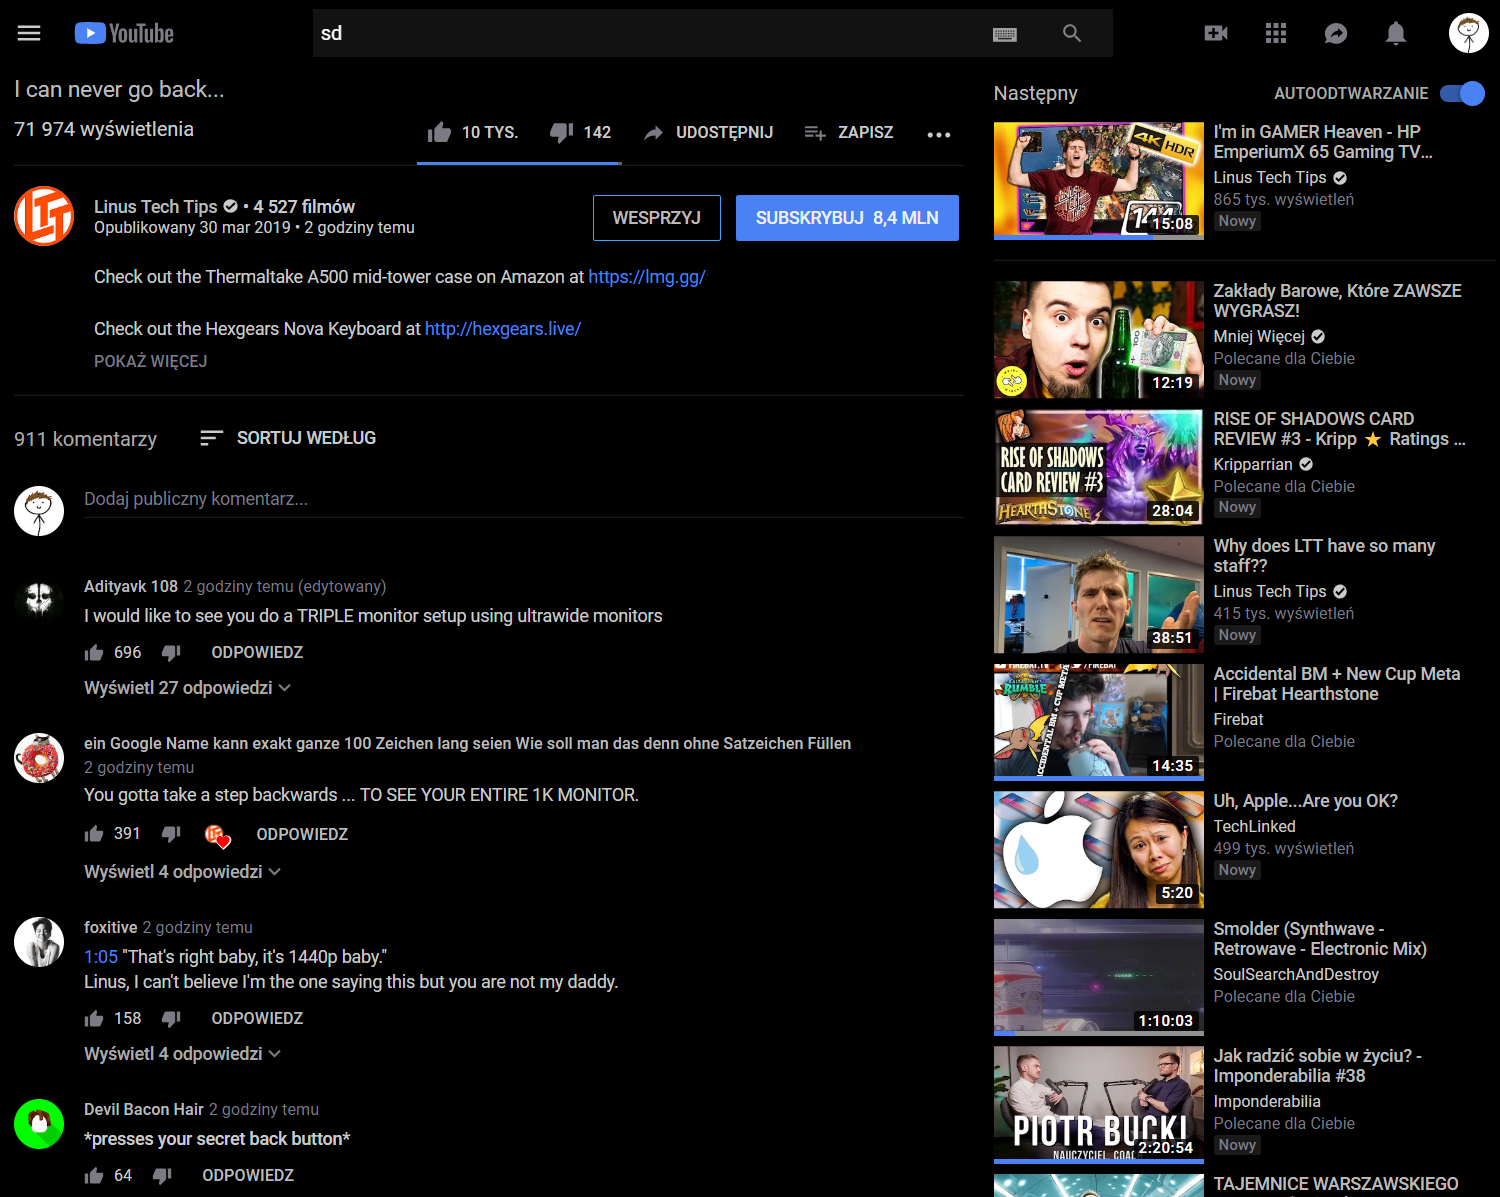Click the search magnifier button

pyautogui.click(x=1072, y=33)
